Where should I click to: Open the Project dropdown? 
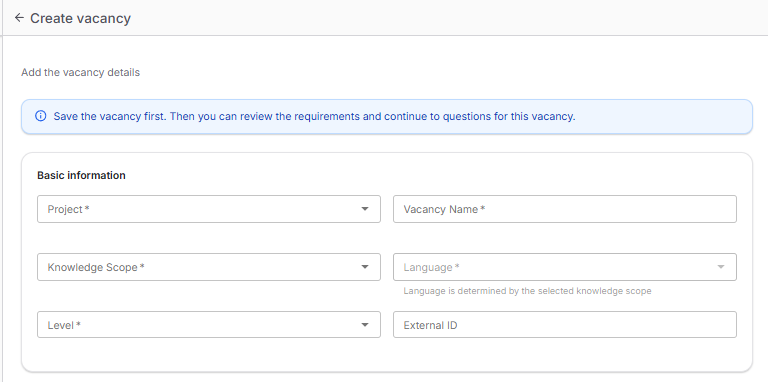click(x=209, y=209)
